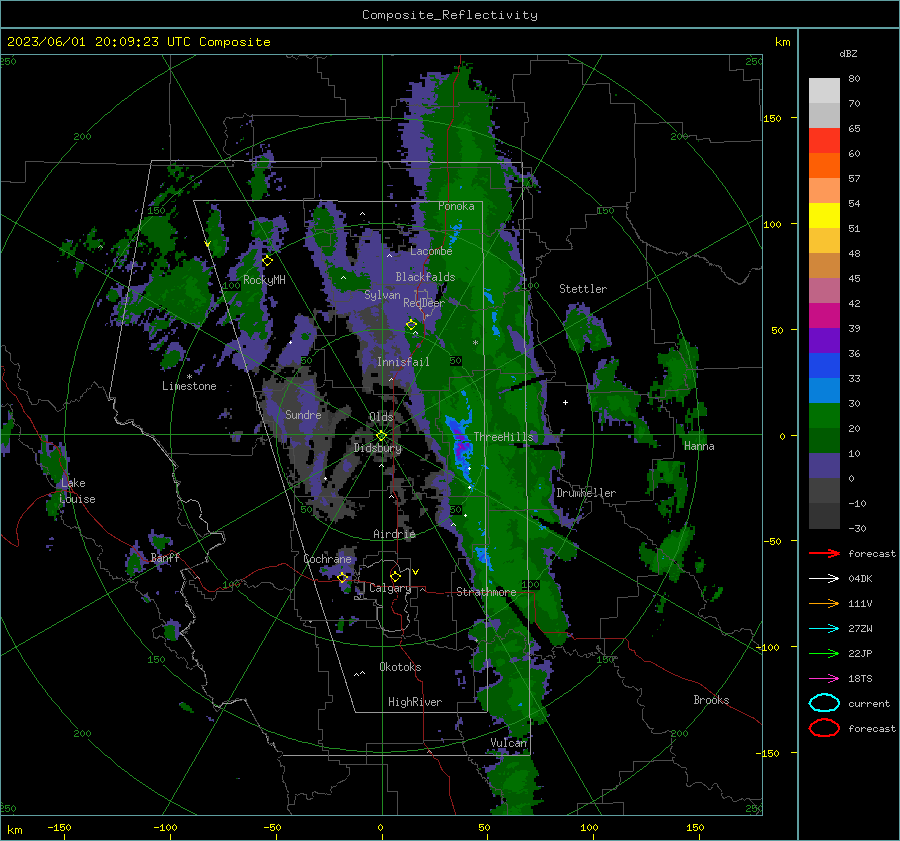Click the HighRiver city label
The width and height of the screenshot is (900, 841).
coord(415,702)
